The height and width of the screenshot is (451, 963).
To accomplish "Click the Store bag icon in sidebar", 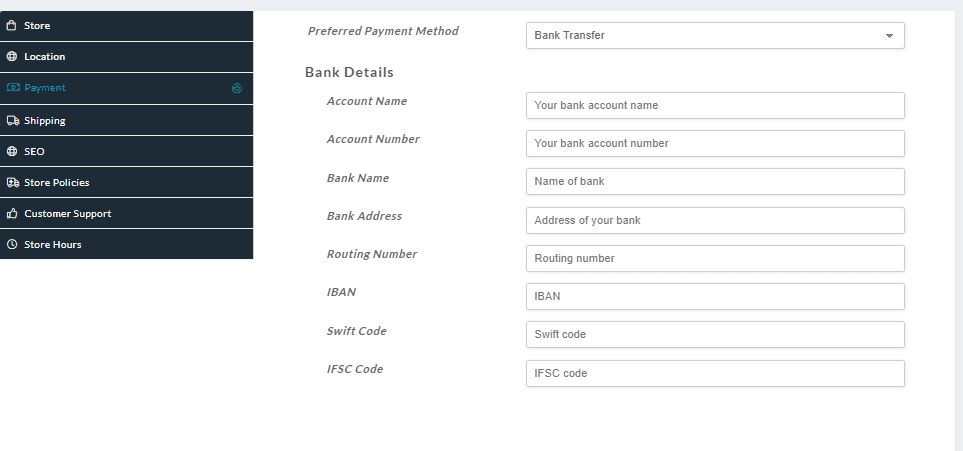I will [12, 26].
